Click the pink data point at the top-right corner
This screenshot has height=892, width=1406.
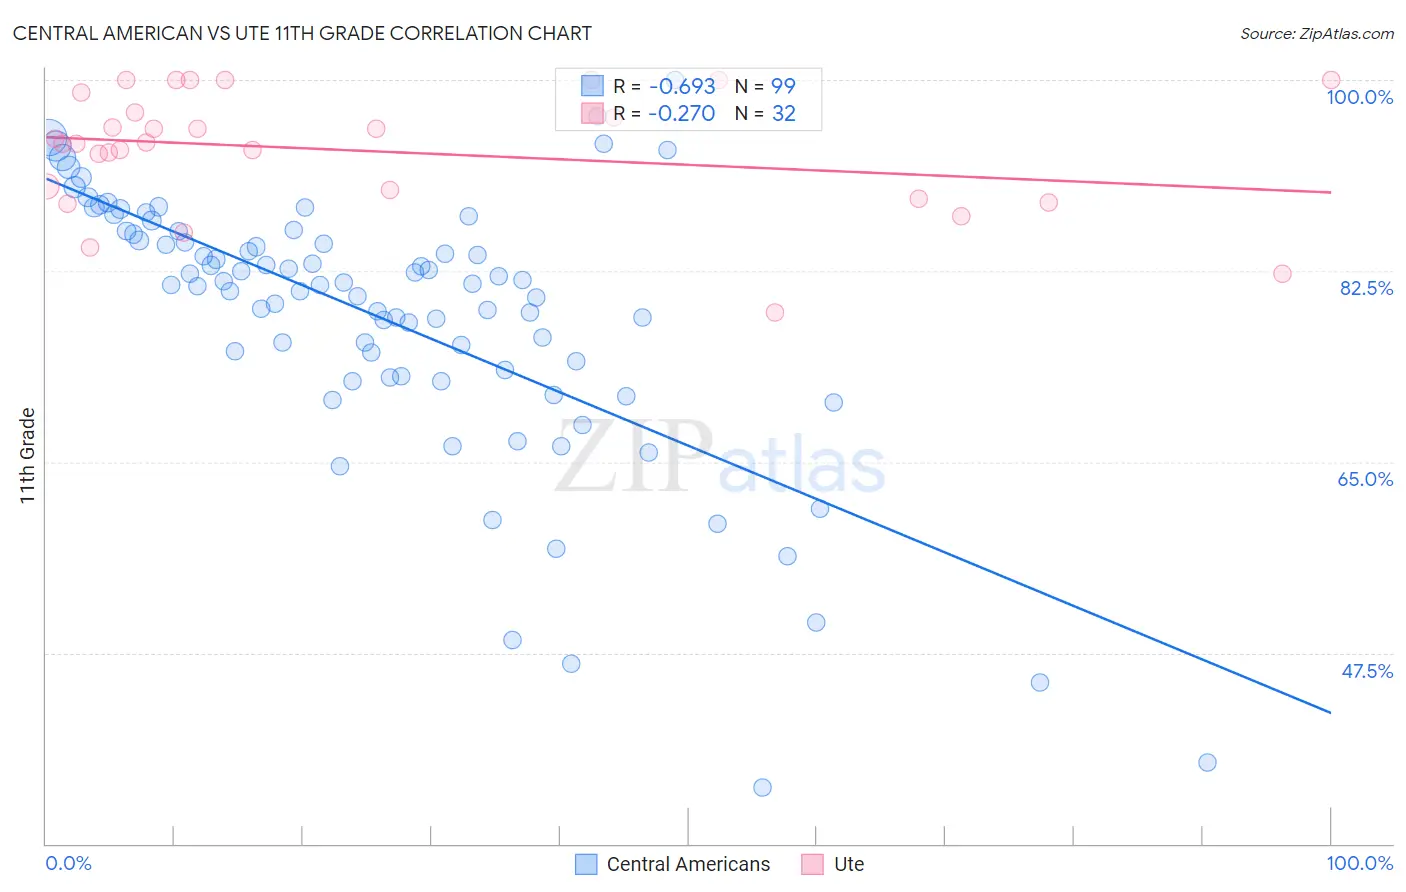(1331, 80)
